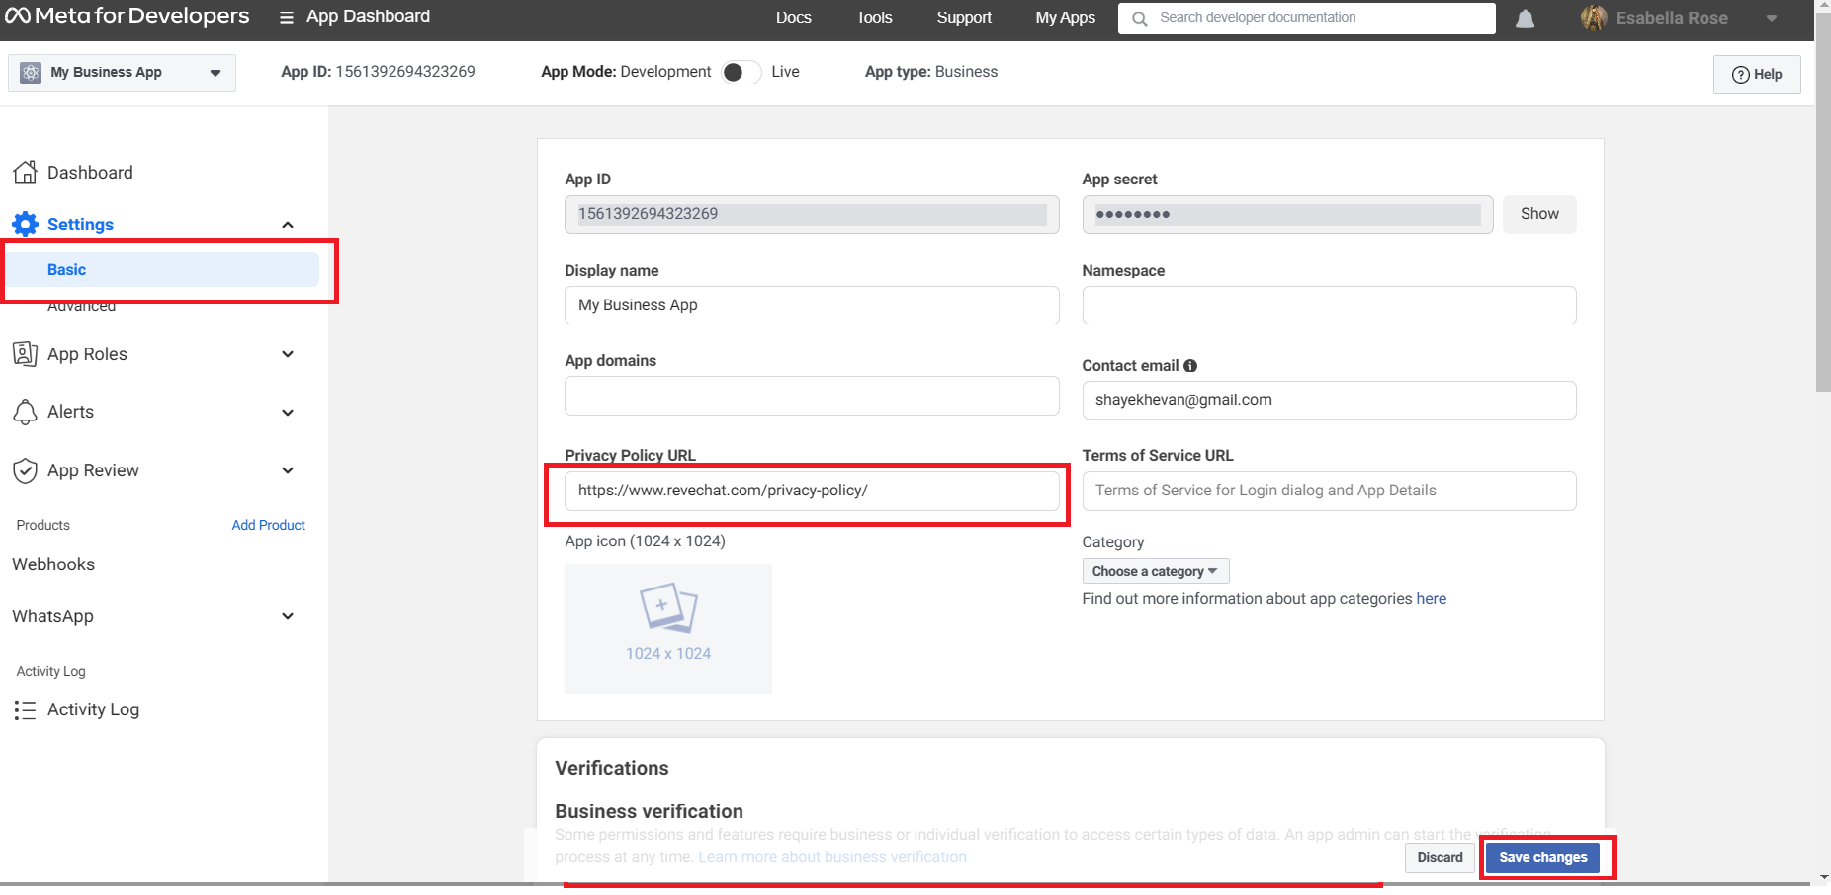Click the Meta for Developers logo
This screenshot has width=1831, height=895.
(x=127, y=16)
